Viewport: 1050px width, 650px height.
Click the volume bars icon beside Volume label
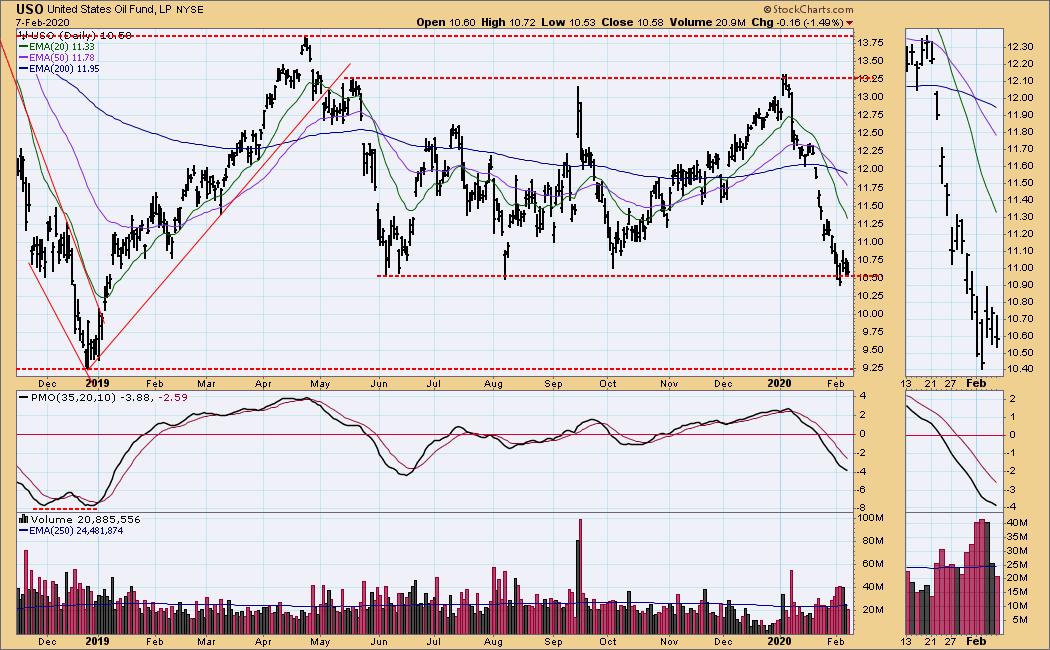tap(23, 519)
